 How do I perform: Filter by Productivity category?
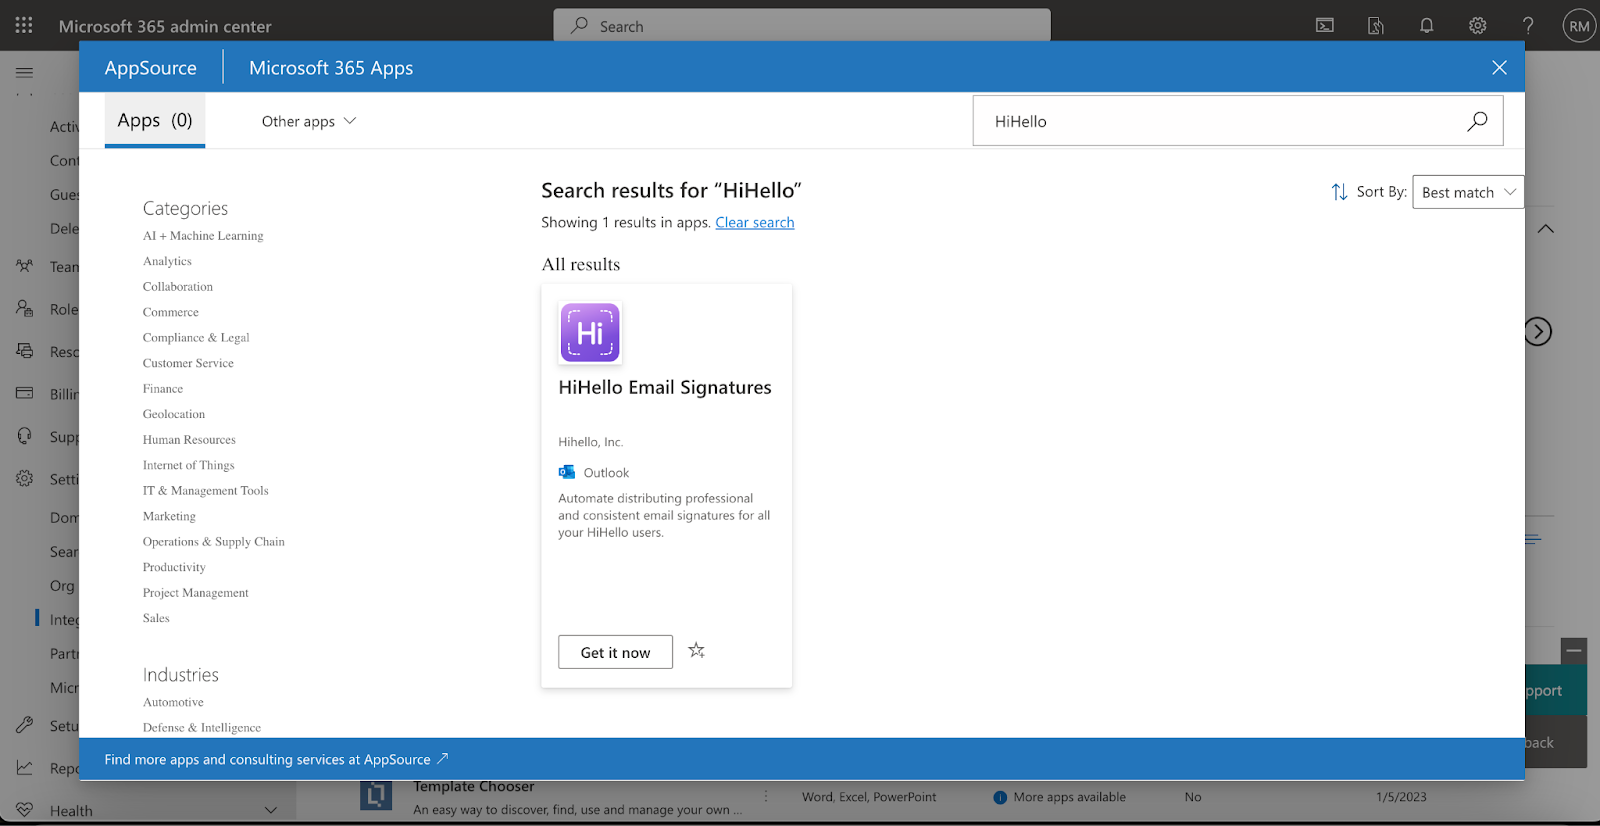pyautogui.click(x=174, y=567)
